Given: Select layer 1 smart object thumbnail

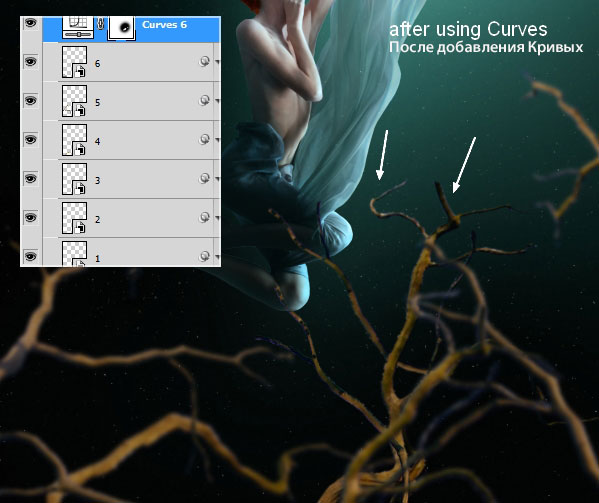Looking at the screenshot, I should pos(74,253).
